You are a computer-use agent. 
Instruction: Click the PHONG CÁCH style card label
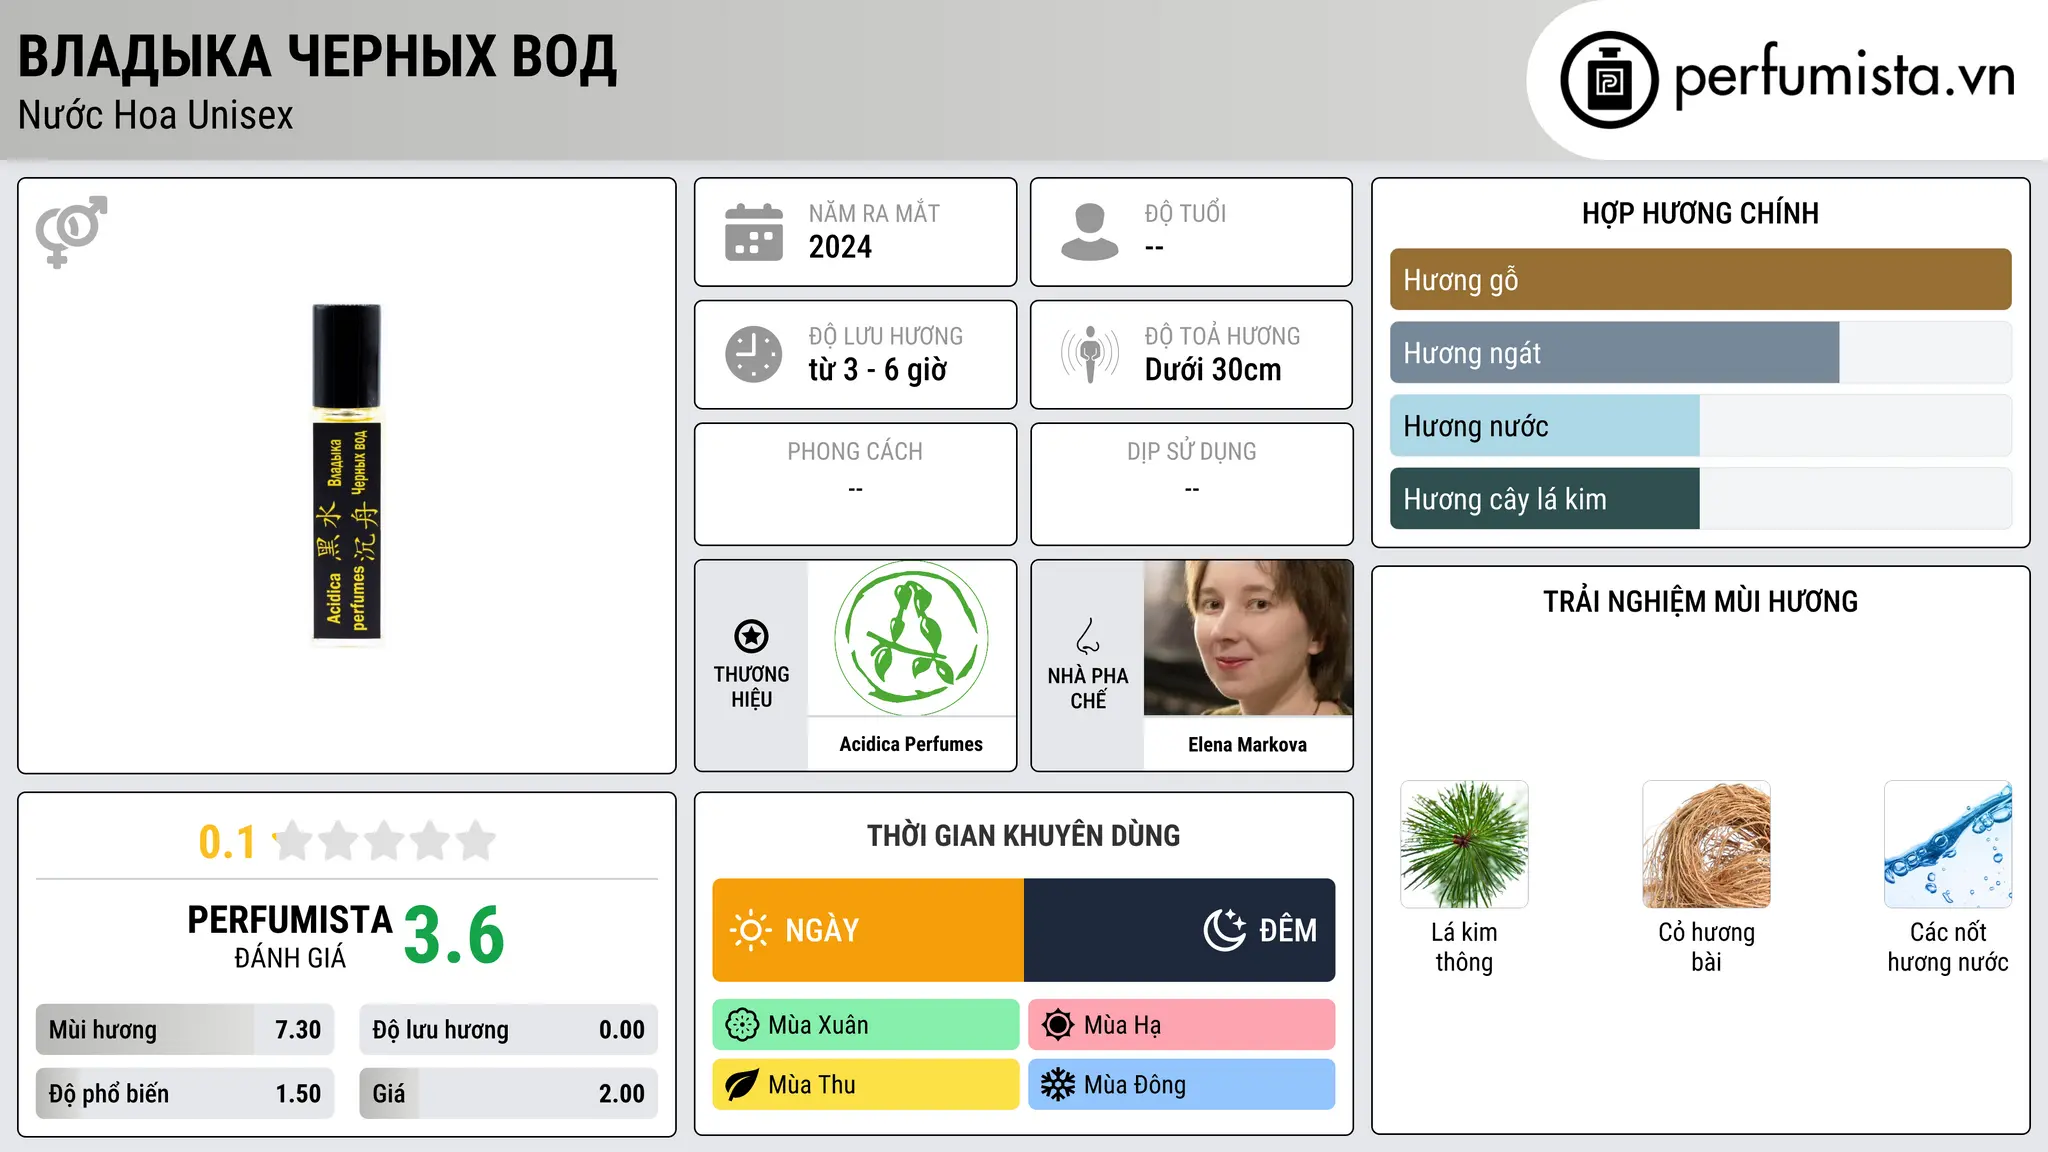(x=855, y=452)
